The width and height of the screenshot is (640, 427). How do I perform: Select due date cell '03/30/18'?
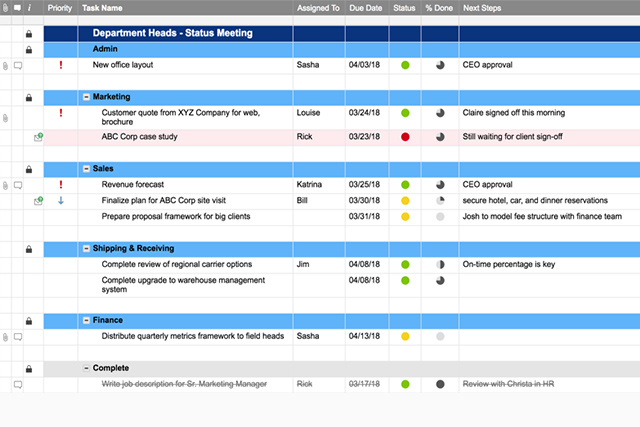coord(367,201)
